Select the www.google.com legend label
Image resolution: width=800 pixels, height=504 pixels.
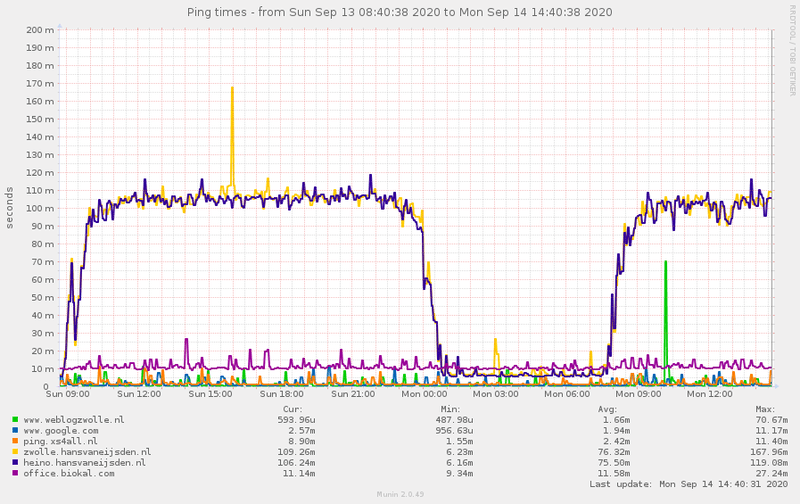coord(61,431)
